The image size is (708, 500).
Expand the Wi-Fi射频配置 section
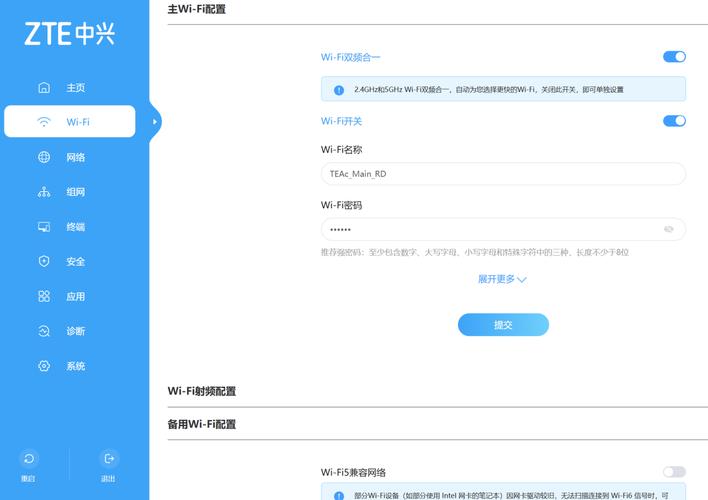202,391
